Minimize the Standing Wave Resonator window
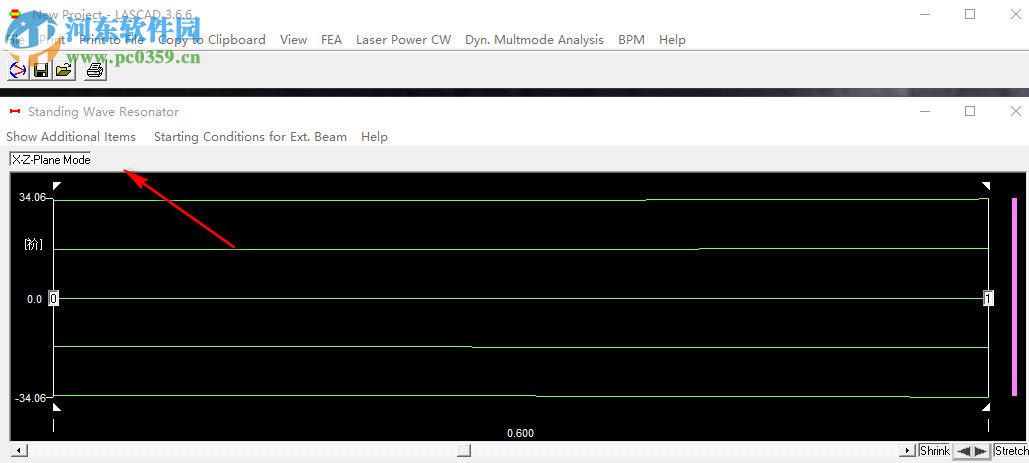1029x463 pixels. 925,111
